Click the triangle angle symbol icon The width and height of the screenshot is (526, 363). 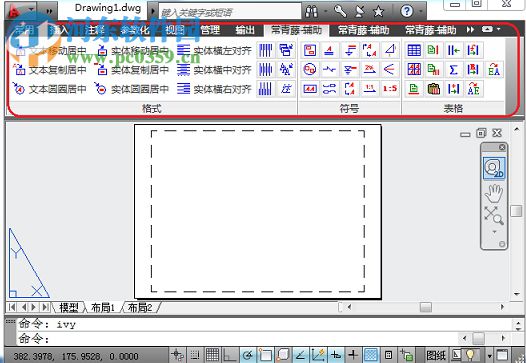pos(390,50)
